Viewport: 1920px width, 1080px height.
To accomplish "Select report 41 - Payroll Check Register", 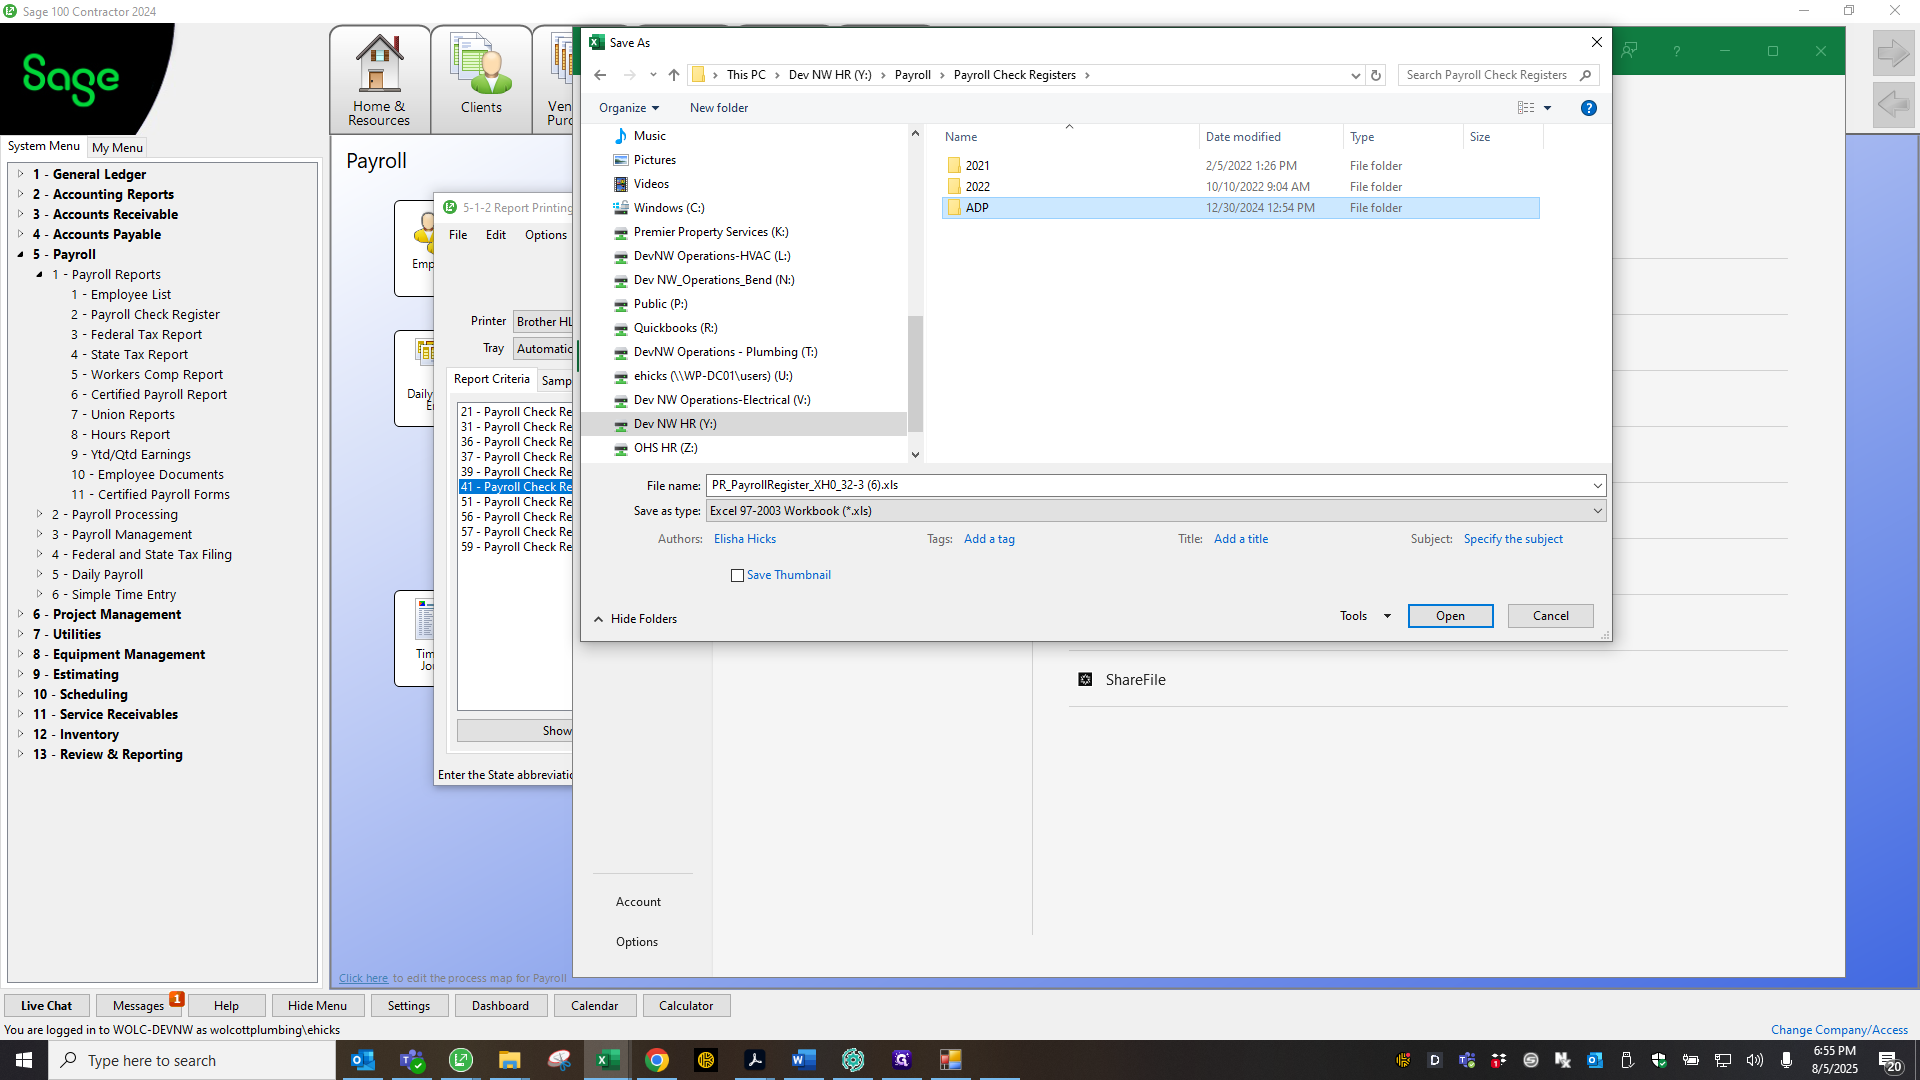I will click(x=516, y=487).
